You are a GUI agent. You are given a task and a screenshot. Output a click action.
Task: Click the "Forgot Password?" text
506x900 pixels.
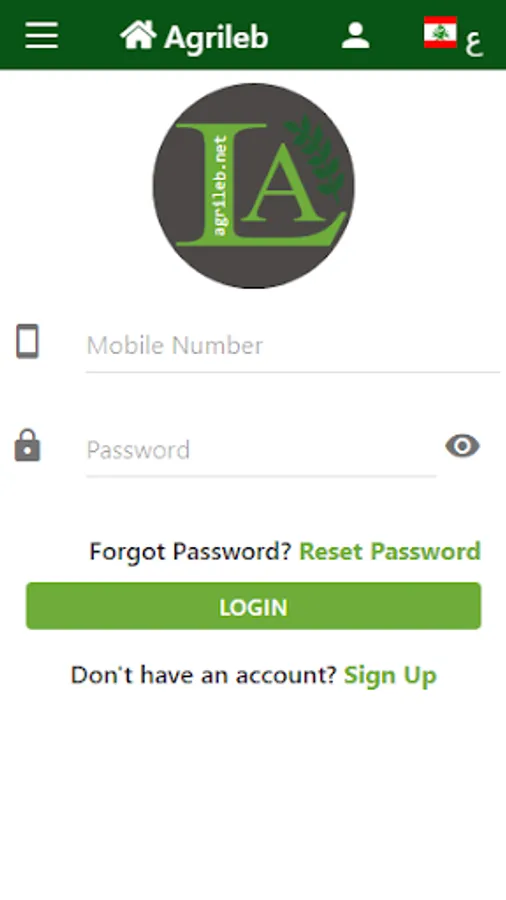coord(191,552)
